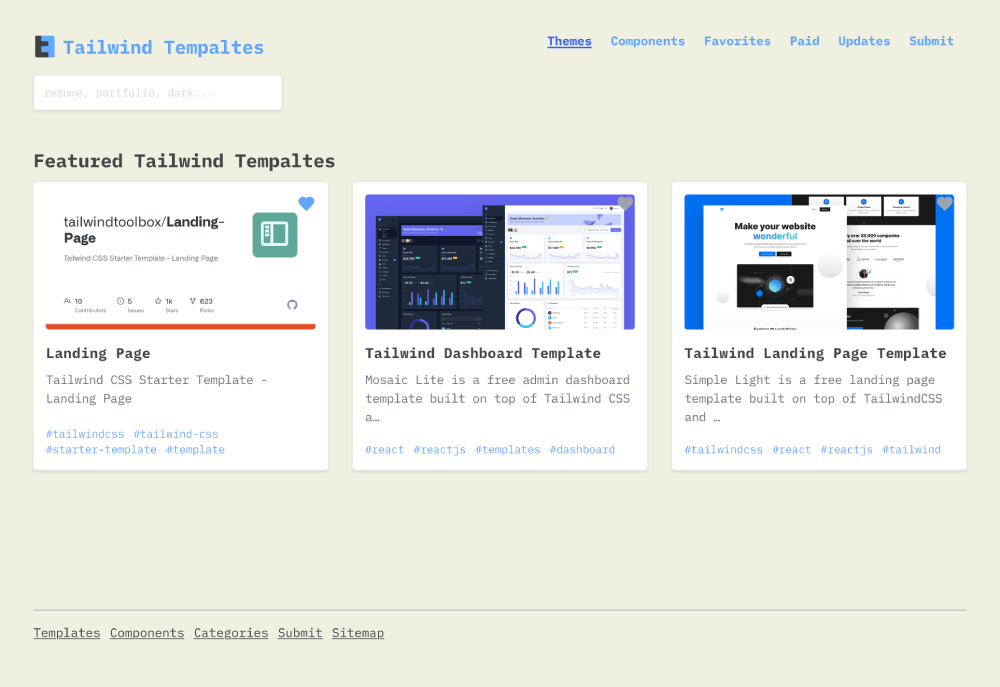Click GitHub icon in Landing Page thumbnail
The image size is (1000, 687).
[x=292, y=305]
